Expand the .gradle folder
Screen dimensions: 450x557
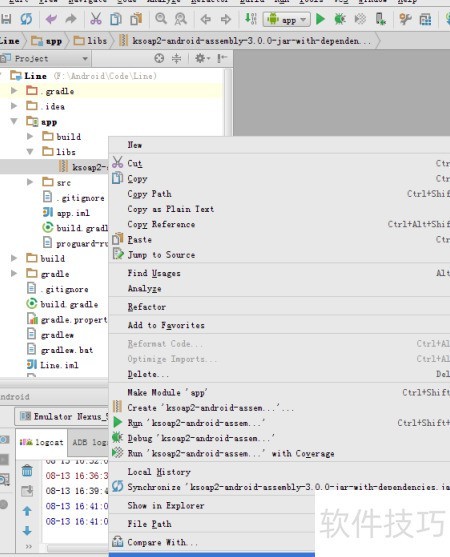tap(14, 91)
